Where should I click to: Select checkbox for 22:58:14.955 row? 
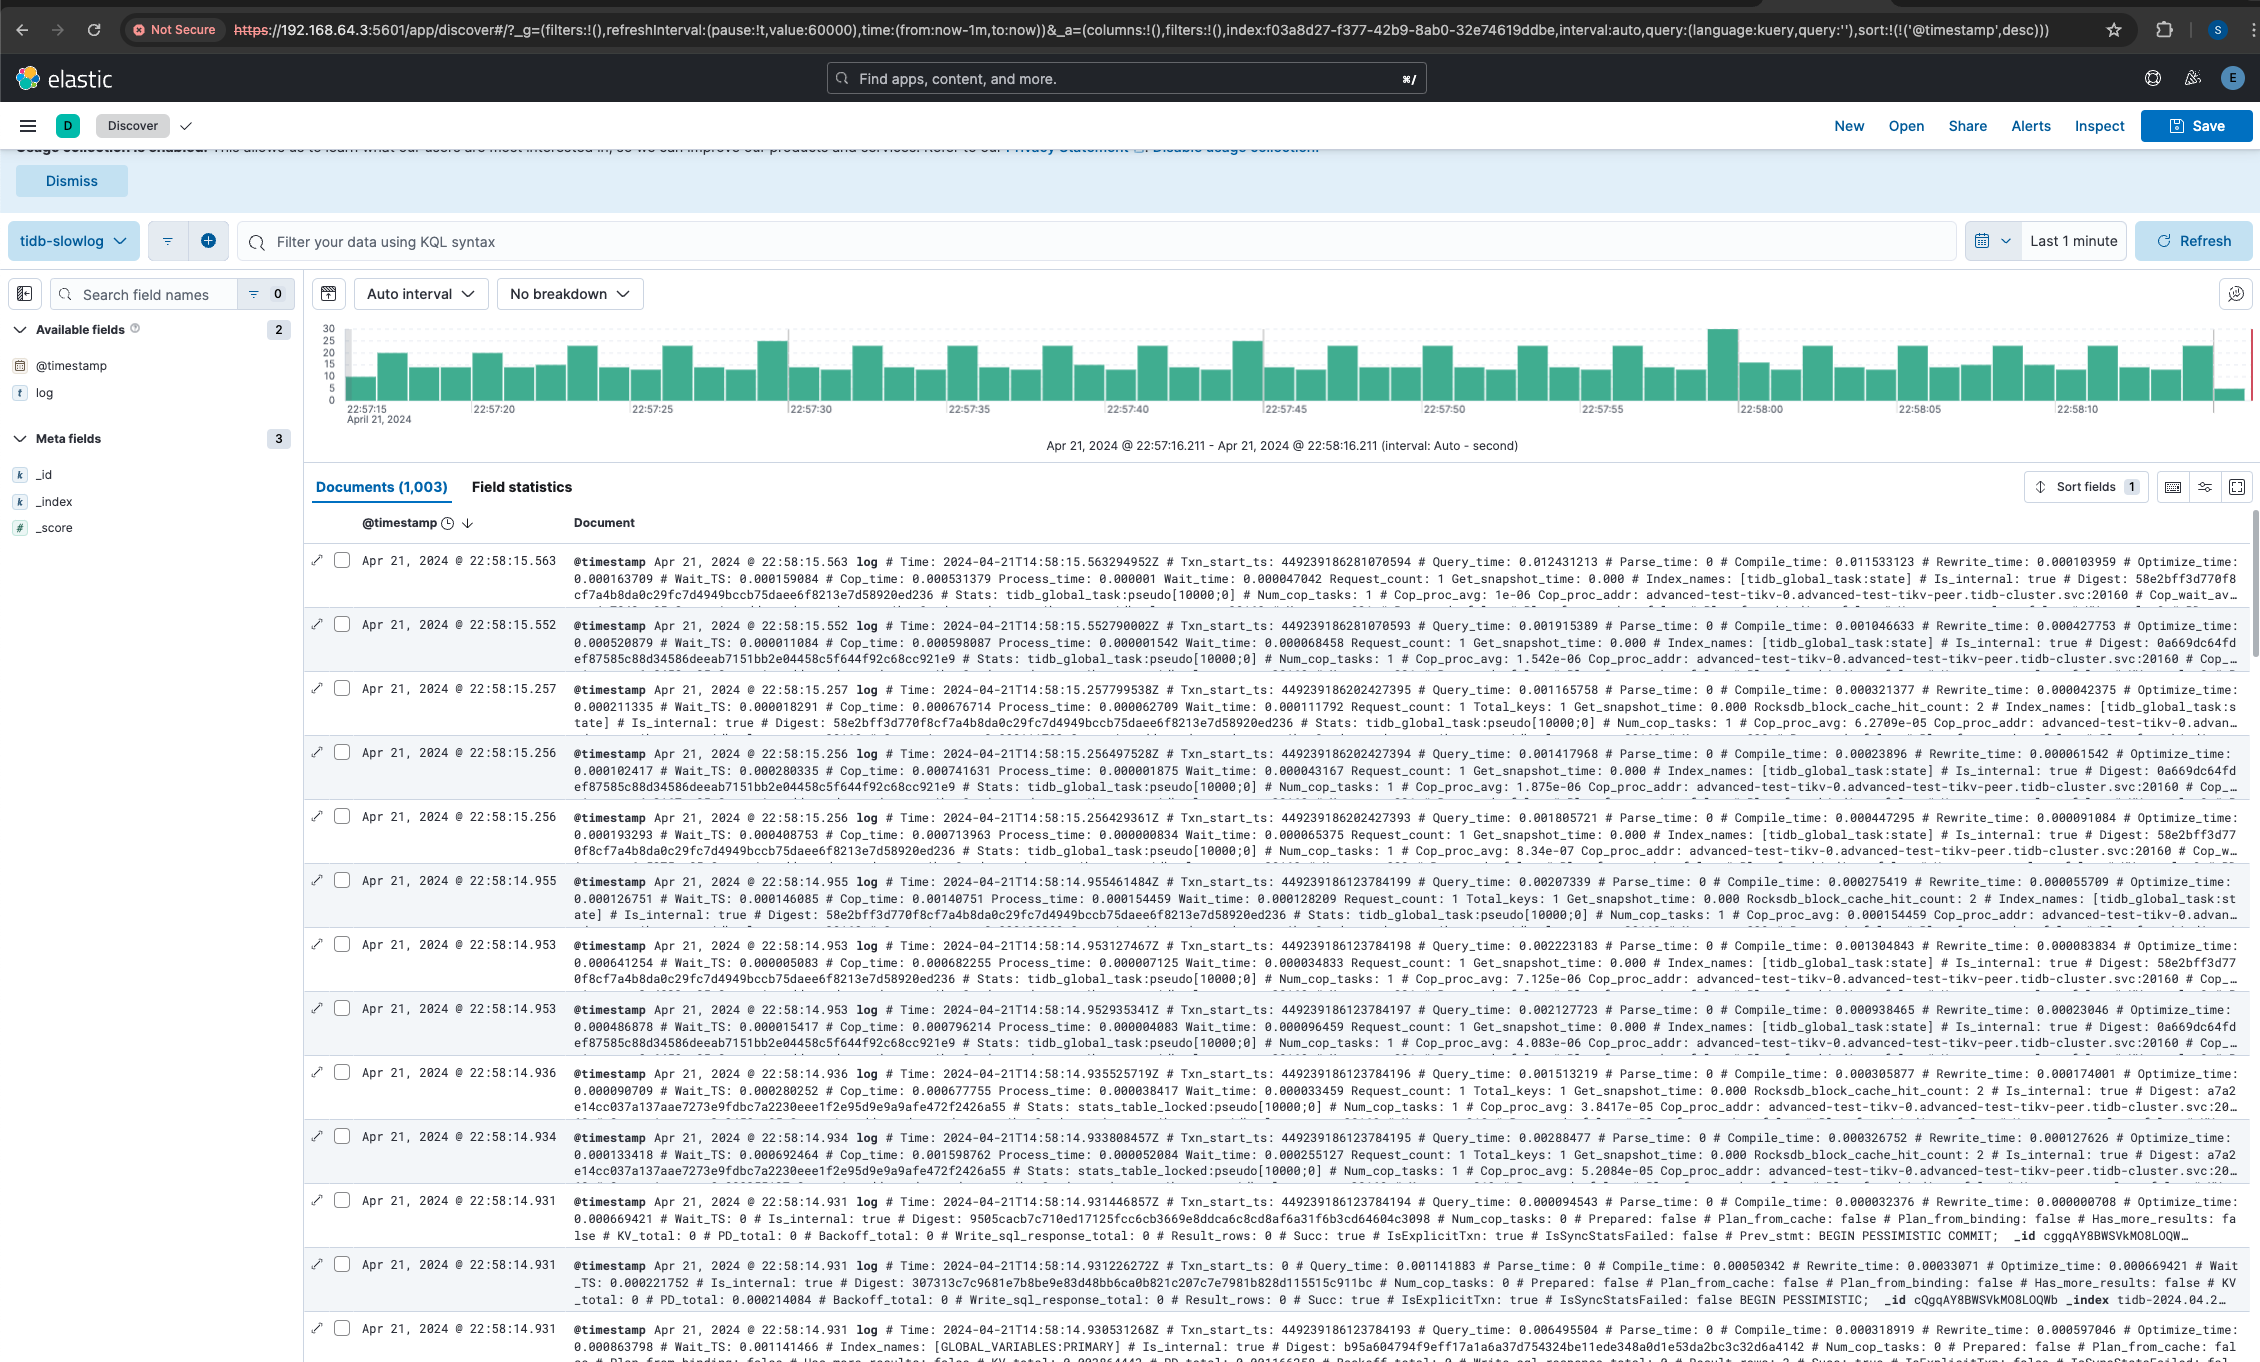(342, 880)
